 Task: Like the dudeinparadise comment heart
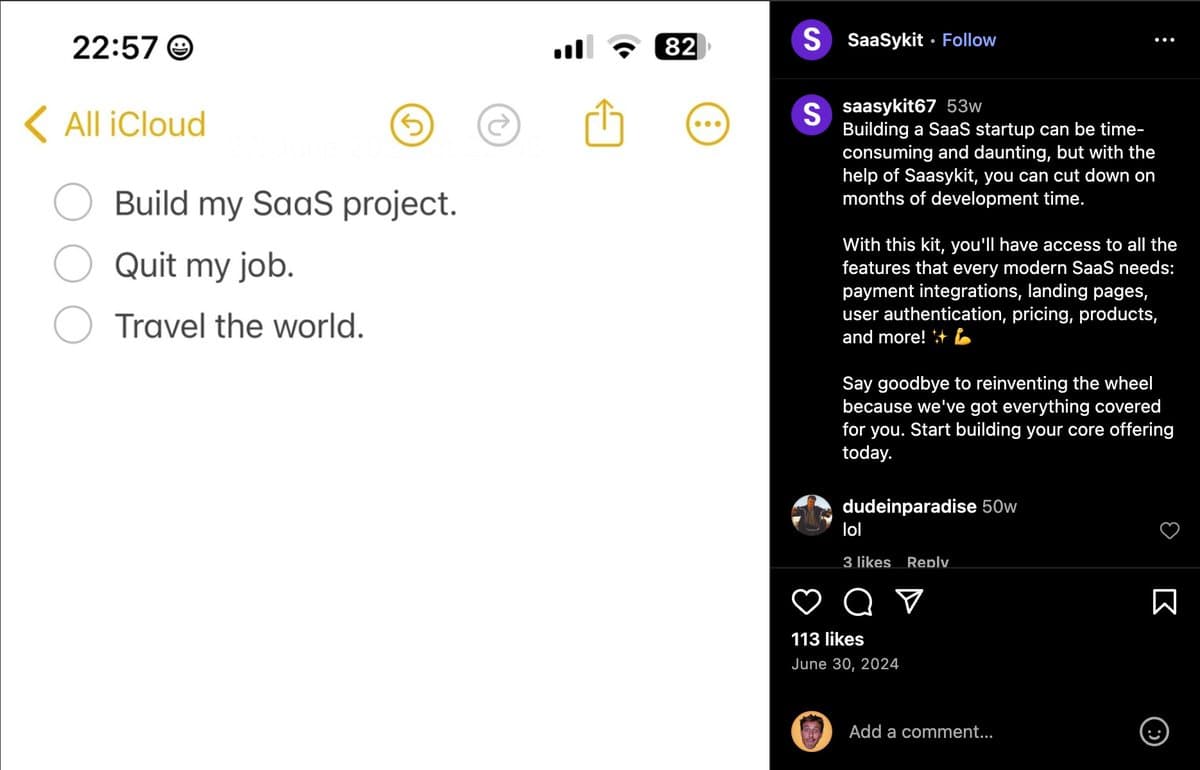(1169, 530)
